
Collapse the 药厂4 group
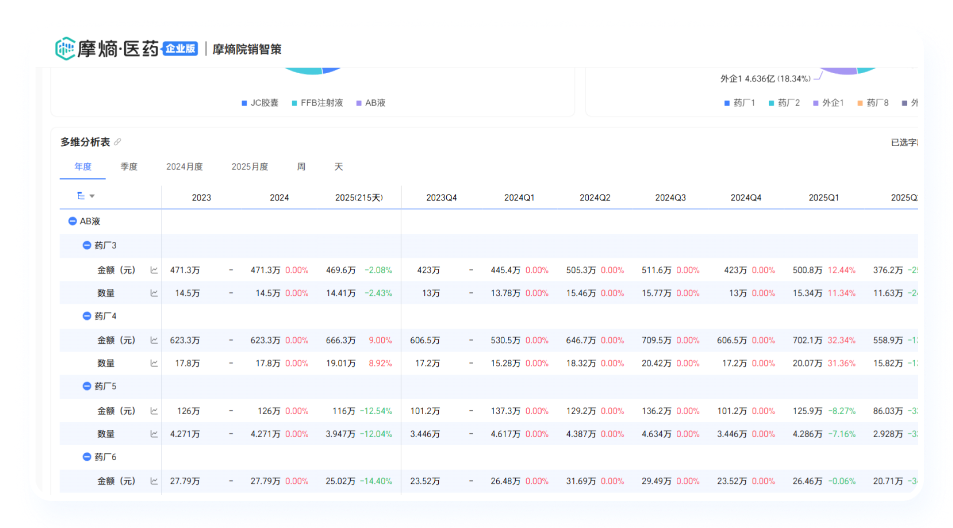click(x=86, y=316)
